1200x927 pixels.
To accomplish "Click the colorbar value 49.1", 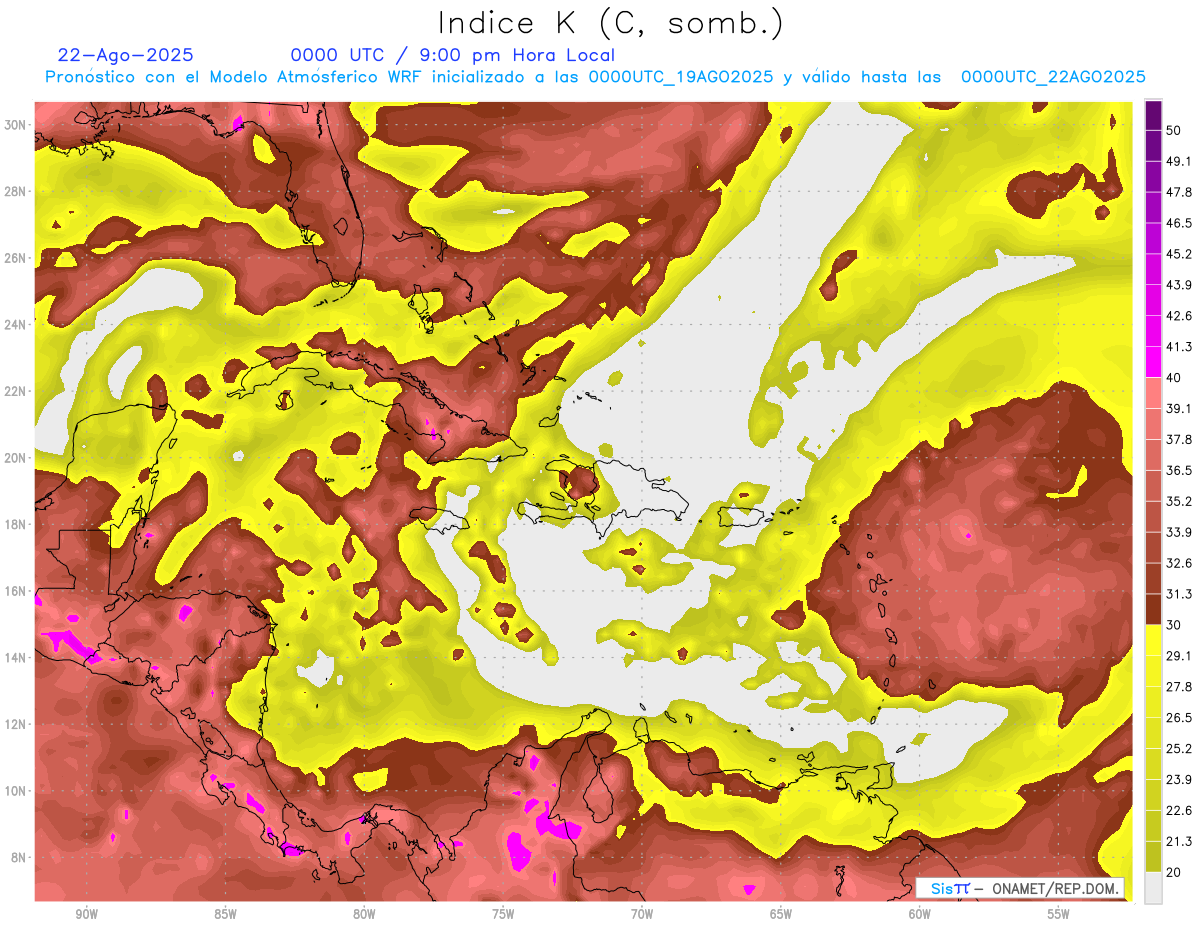I will [x=1178, y=161].
